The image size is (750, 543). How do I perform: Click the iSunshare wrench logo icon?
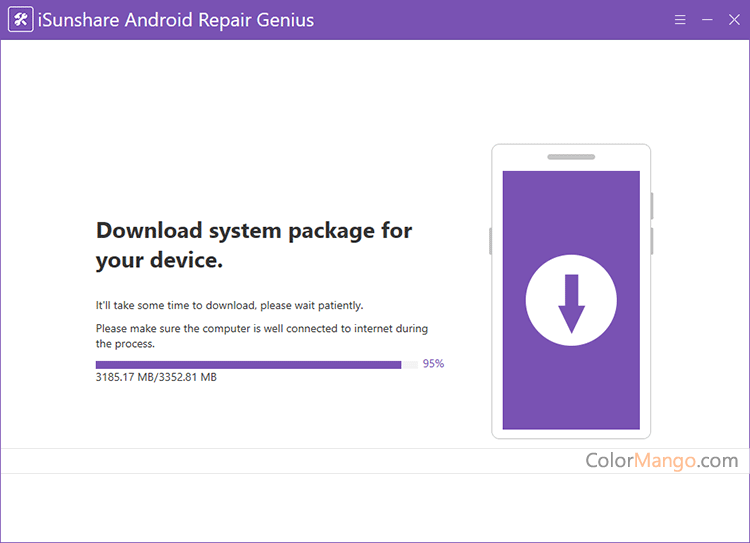coord(20,20)
